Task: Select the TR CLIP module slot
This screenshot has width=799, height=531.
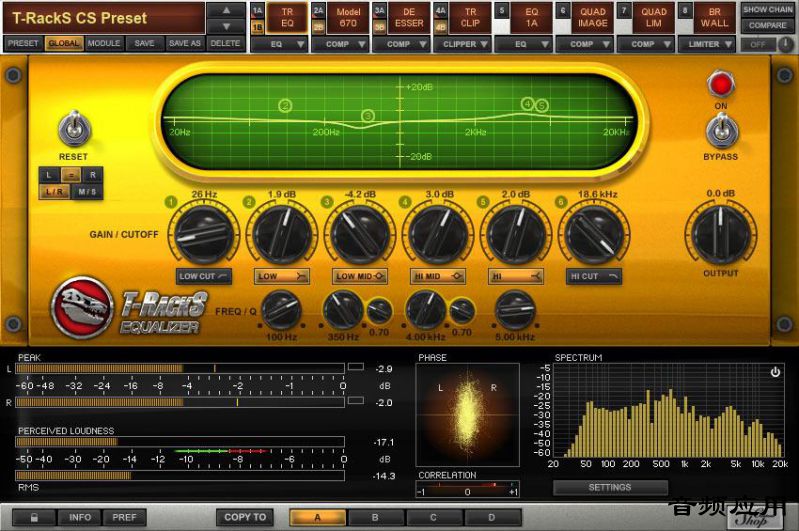Action: (x=470, y=18)
